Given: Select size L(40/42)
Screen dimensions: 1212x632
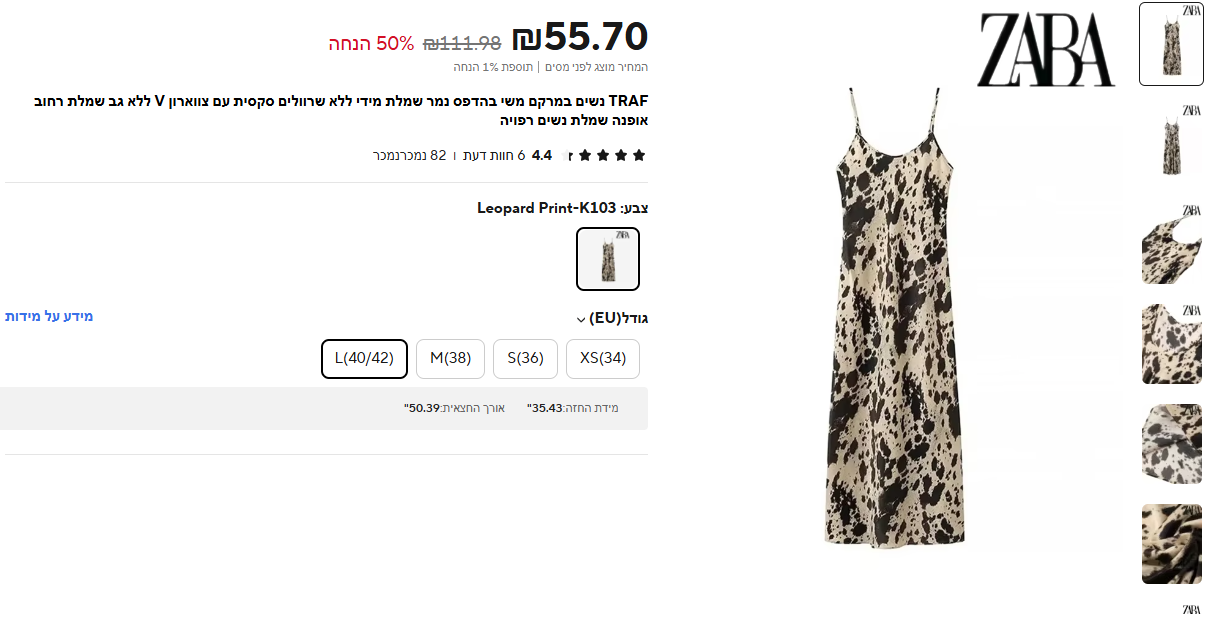Looking at the screenshot, I should point(364,359).
